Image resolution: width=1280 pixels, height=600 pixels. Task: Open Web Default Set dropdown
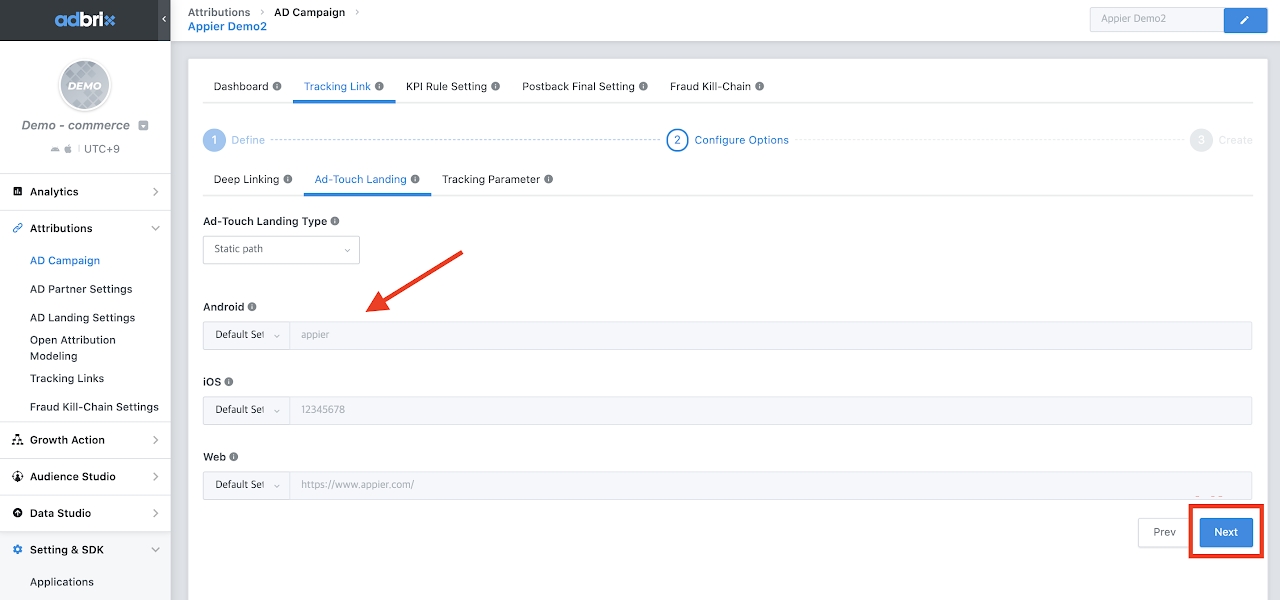[x=246, y=485]
